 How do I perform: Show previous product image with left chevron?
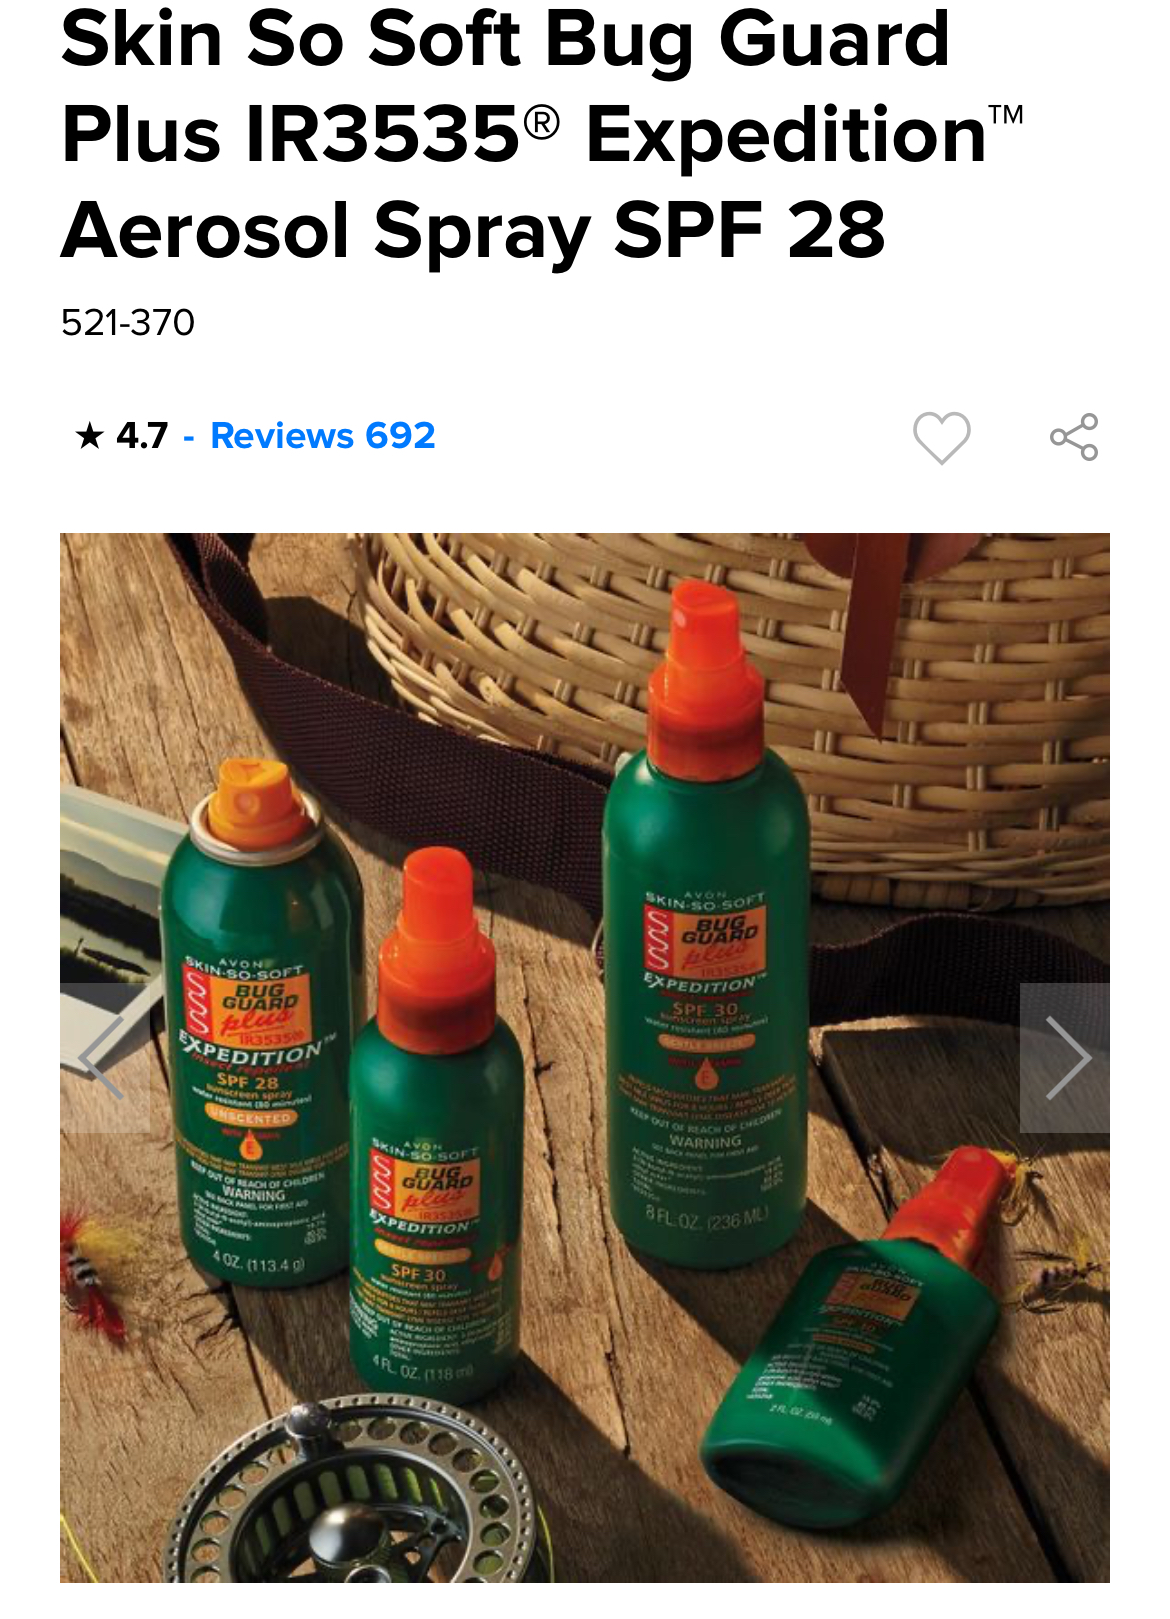[105, 1058]
